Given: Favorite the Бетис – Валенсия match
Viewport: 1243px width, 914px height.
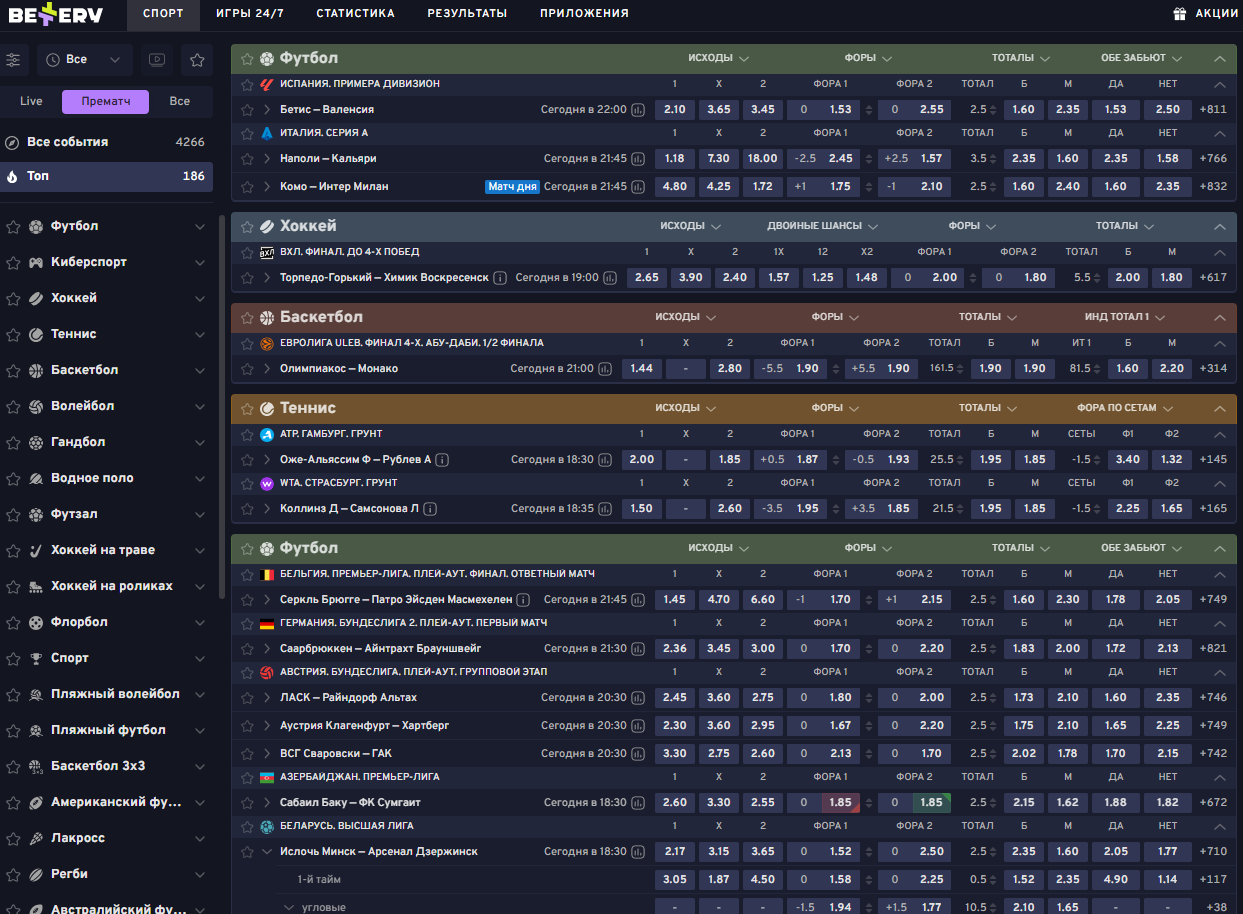Looking at the screenshot, I should coord(247,110).
